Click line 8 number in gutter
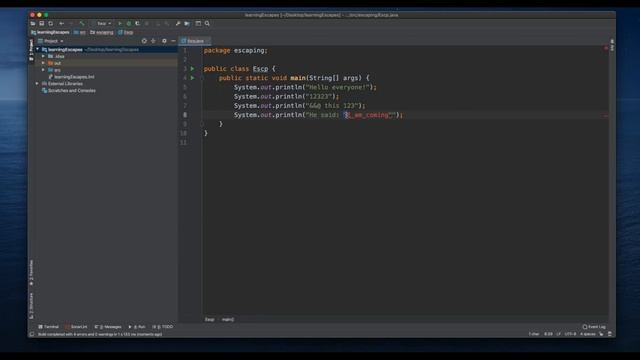640x360 pixels. pyautogui.click(x=185, y=115)
